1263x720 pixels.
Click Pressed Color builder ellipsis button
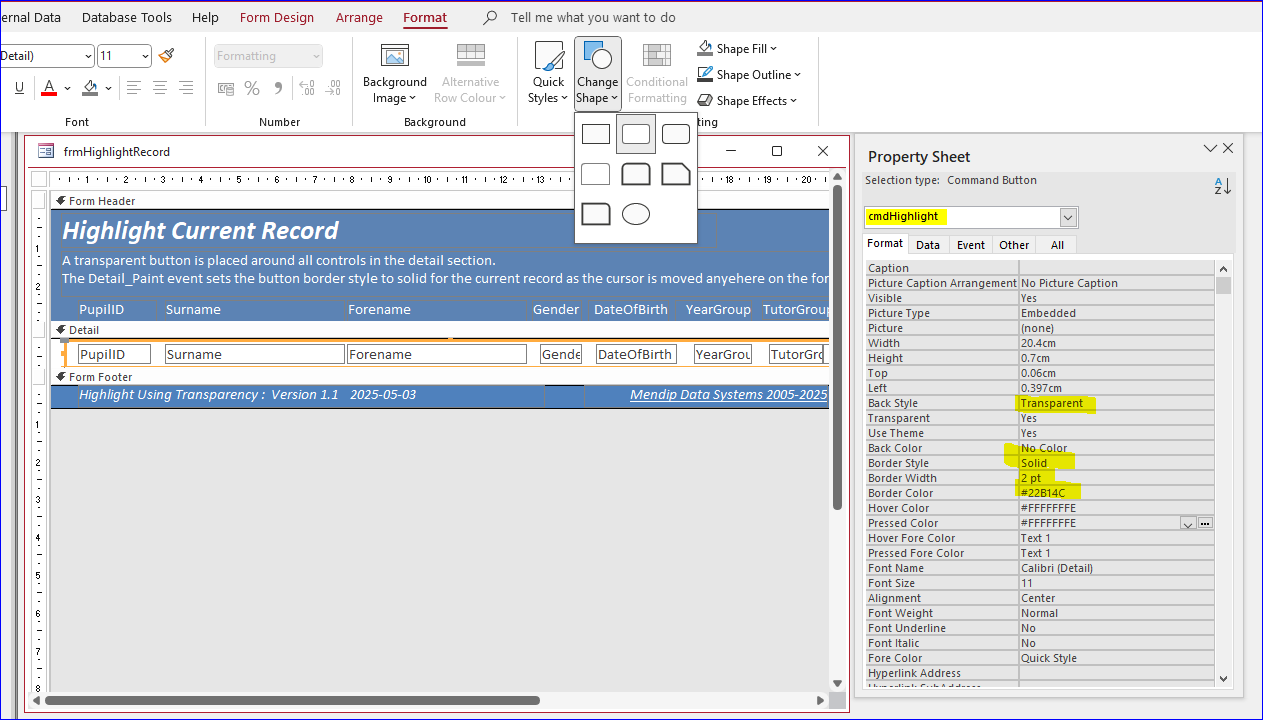(x=1205, y=523)
